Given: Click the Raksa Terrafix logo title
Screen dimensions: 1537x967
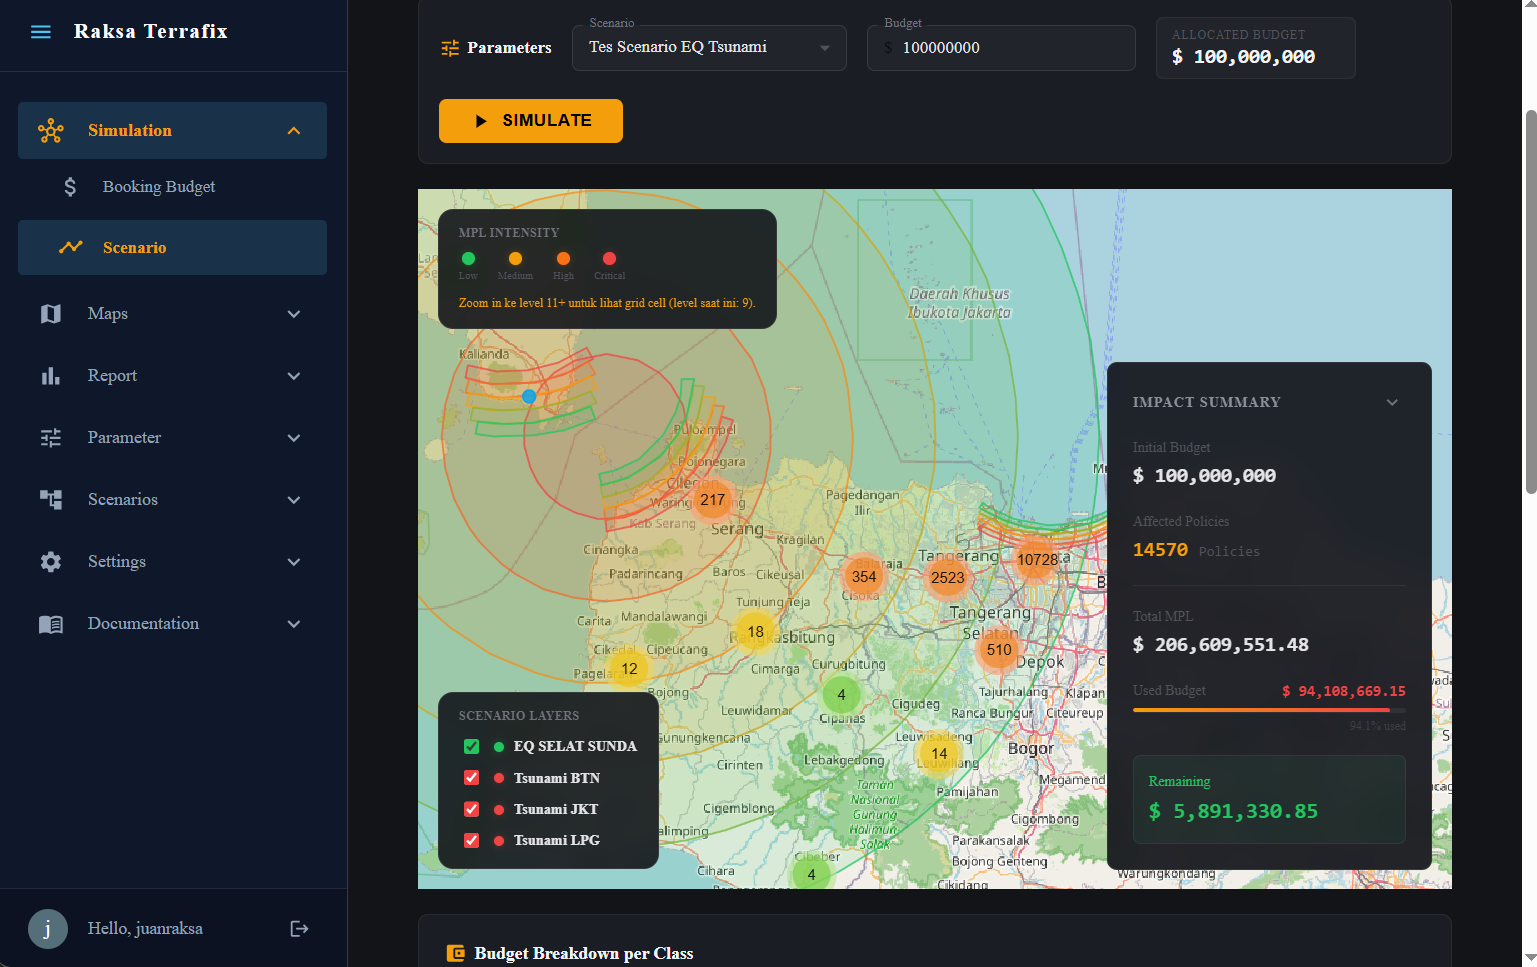Looking at the screenshot, I should (x=151, y=32).
